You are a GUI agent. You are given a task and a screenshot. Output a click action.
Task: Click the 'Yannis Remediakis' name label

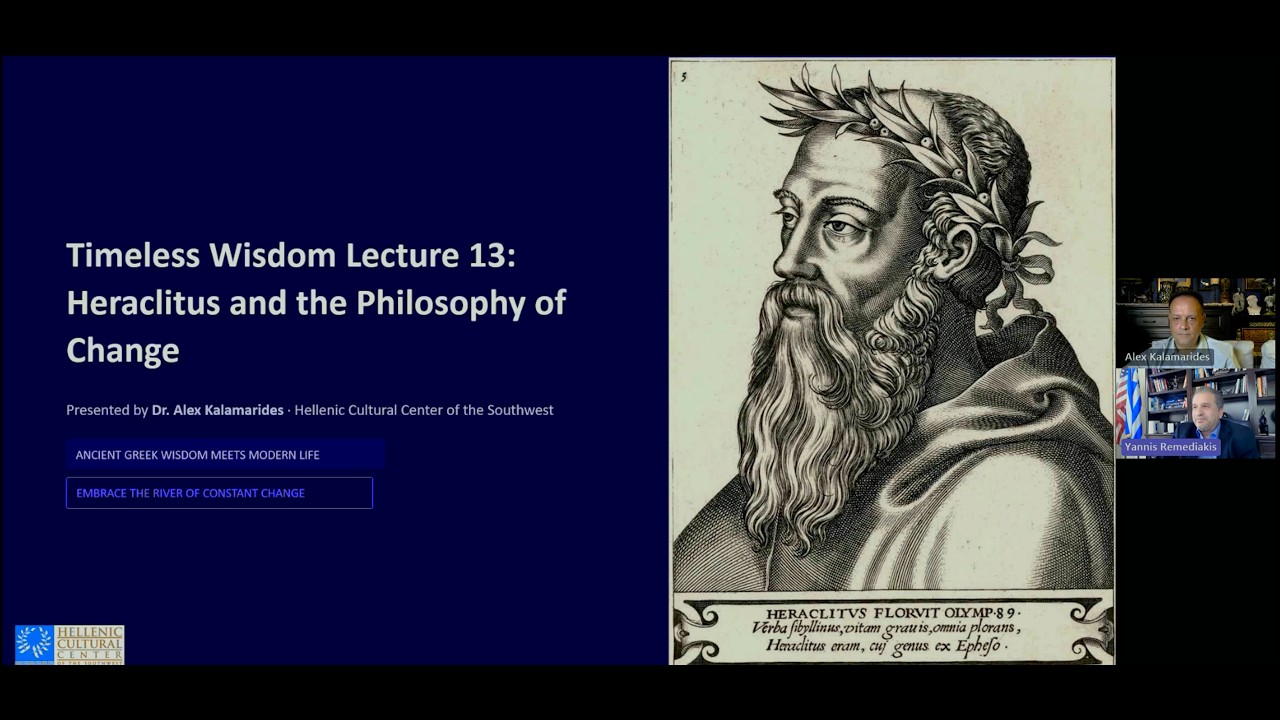(x=1171, y=447)
